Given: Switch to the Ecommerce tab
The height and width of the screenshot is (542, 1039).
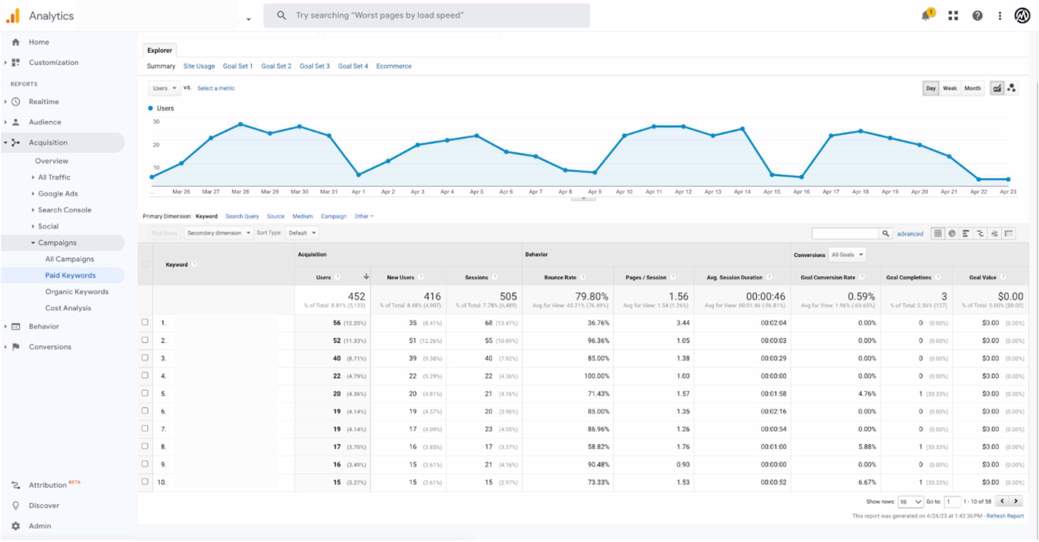Looking at the screenshot, I should (393, 66).
